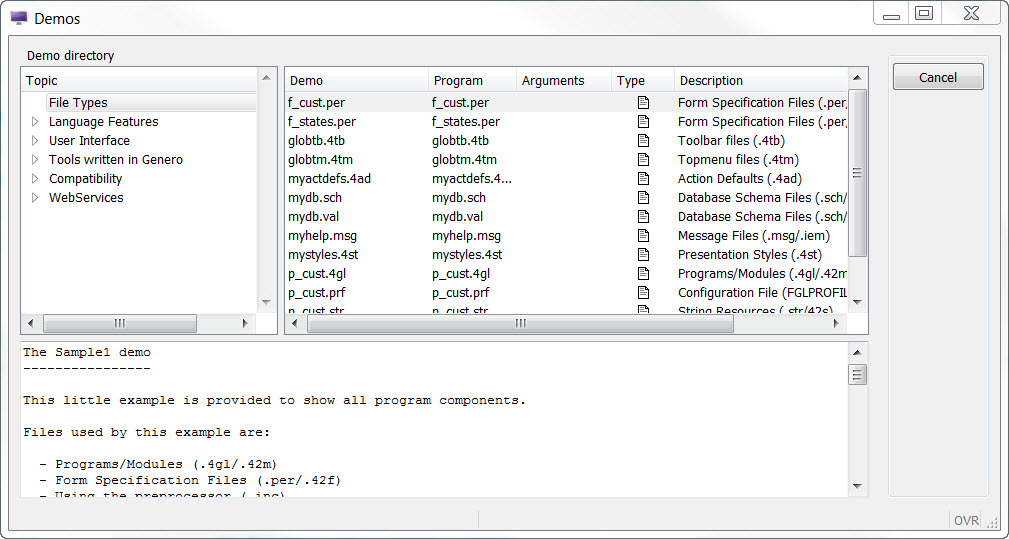Expand the User Interface topic
This screenshot has height=539, width=1009.
coord(35,140)
